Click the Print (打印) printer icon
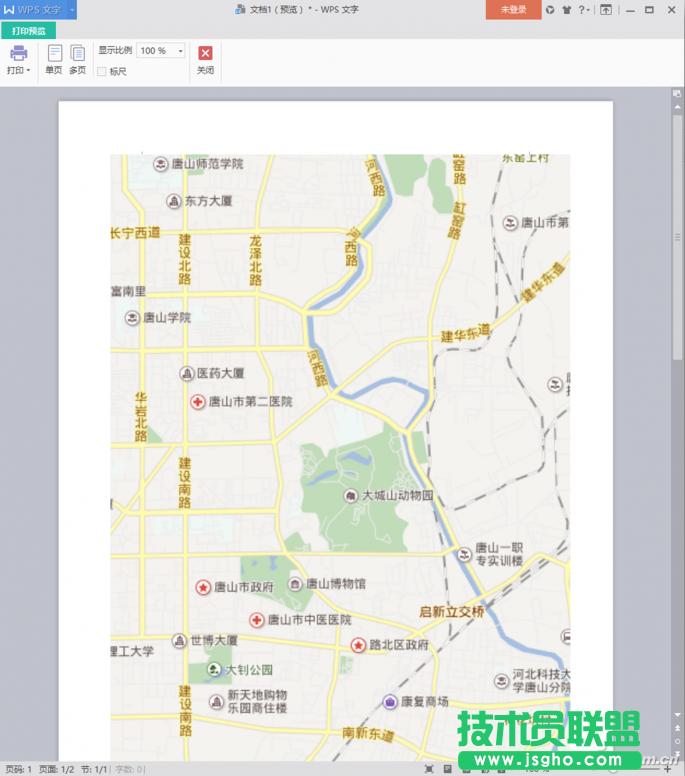 pyautogui.click(x=19, y=54)
